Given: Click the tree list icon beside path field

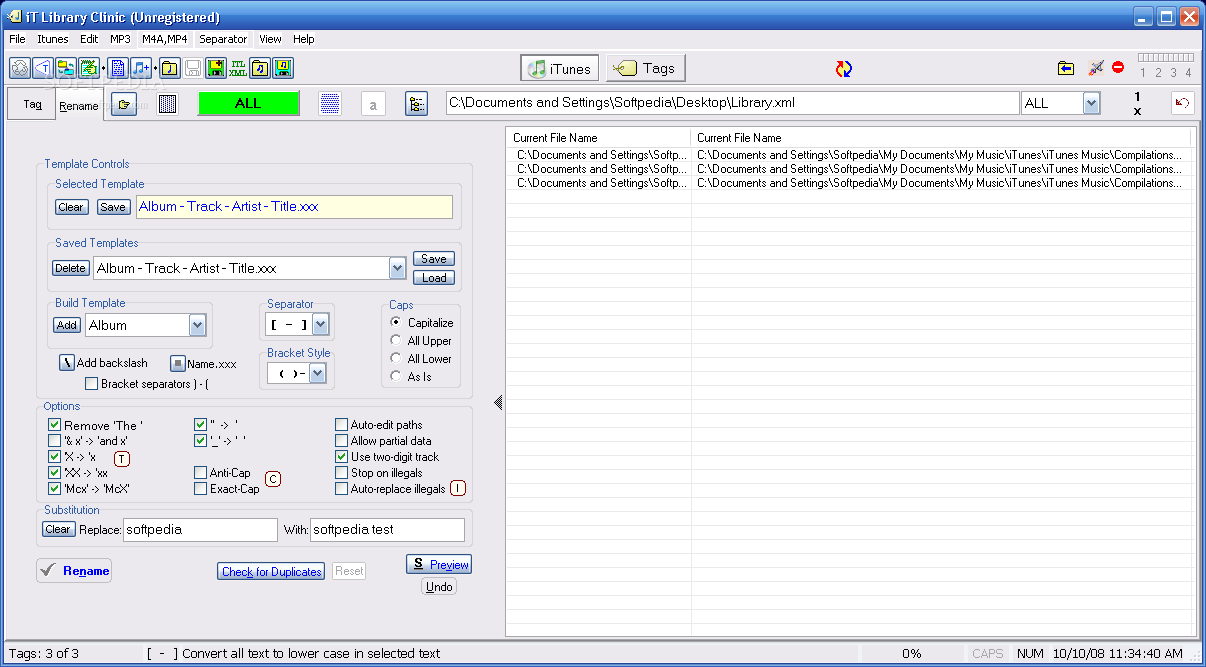Looking at the screenshot, I should pyautogui.click(x=417, y=104).
